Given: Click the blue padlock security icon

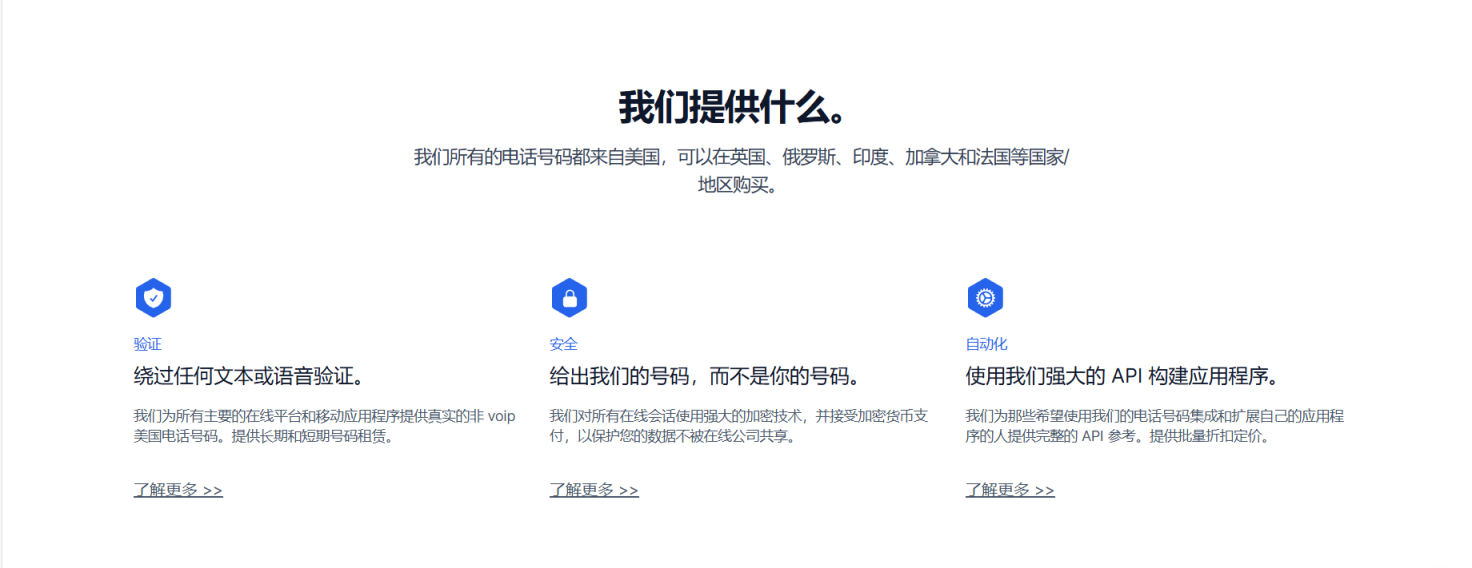Looking at the screenshot, I should (569, 298).
